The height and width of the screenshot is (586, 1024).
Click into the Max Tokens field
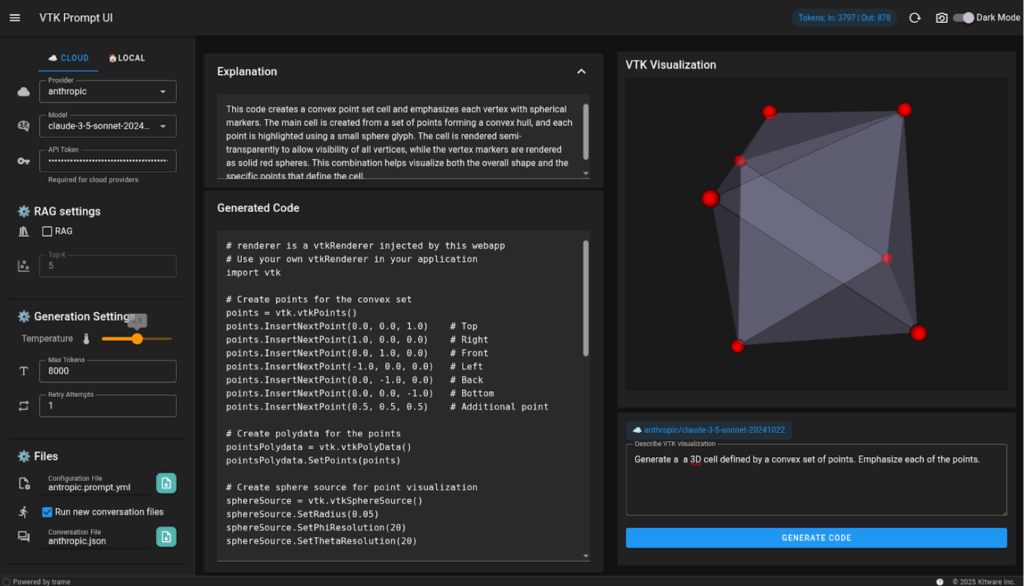108,372
